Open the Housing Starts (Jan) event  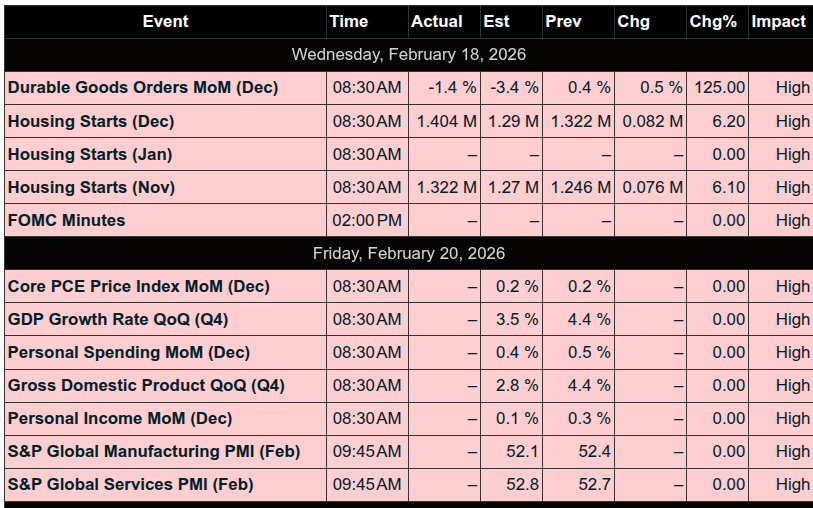[x=90, y=154]
